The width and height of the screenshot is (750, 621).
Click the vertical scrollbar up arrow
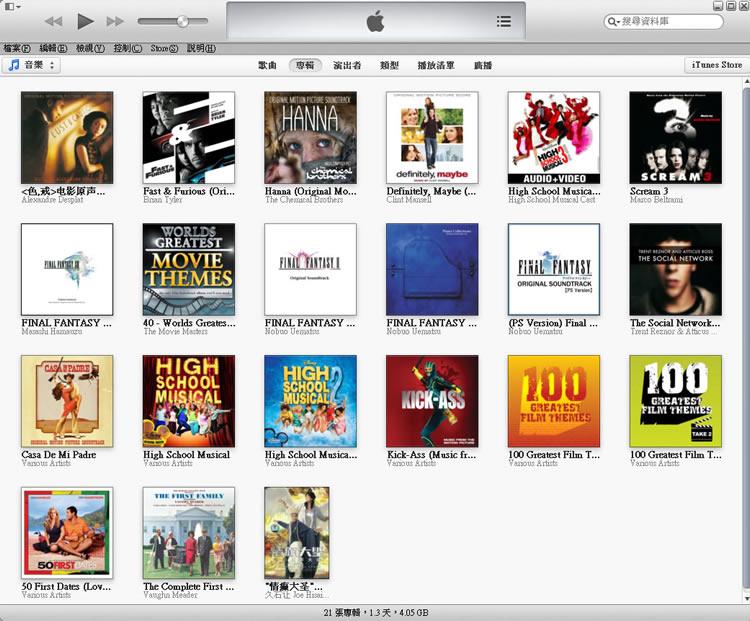[746, 82]
